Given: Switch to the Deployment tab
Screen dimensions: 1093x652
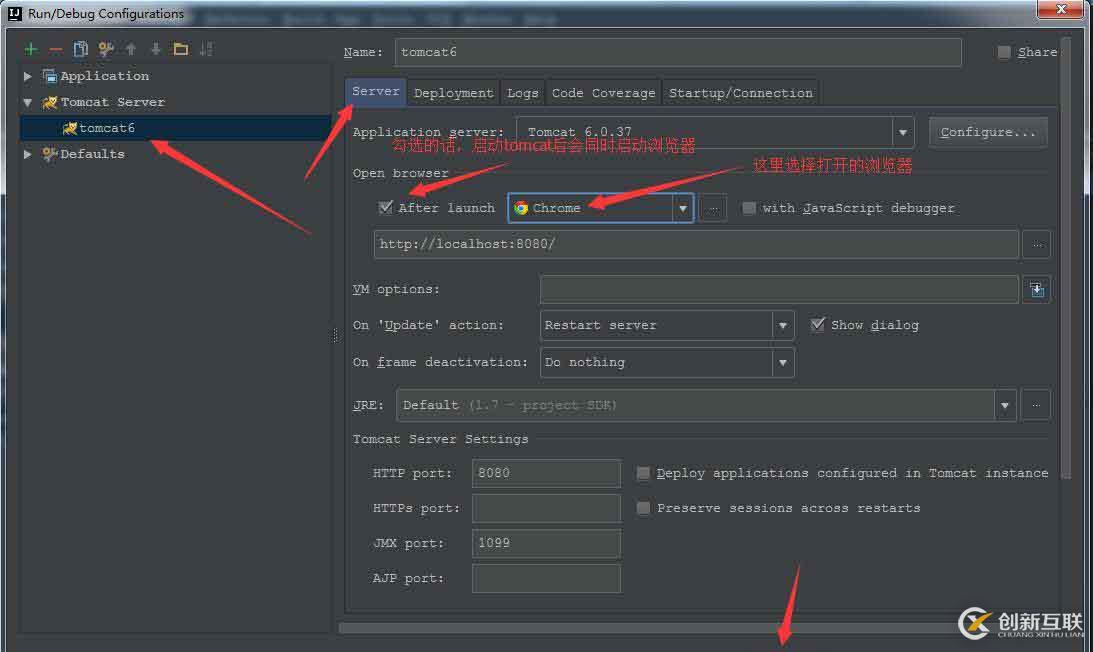Looking at the screenshot, I should pos(454,93).
